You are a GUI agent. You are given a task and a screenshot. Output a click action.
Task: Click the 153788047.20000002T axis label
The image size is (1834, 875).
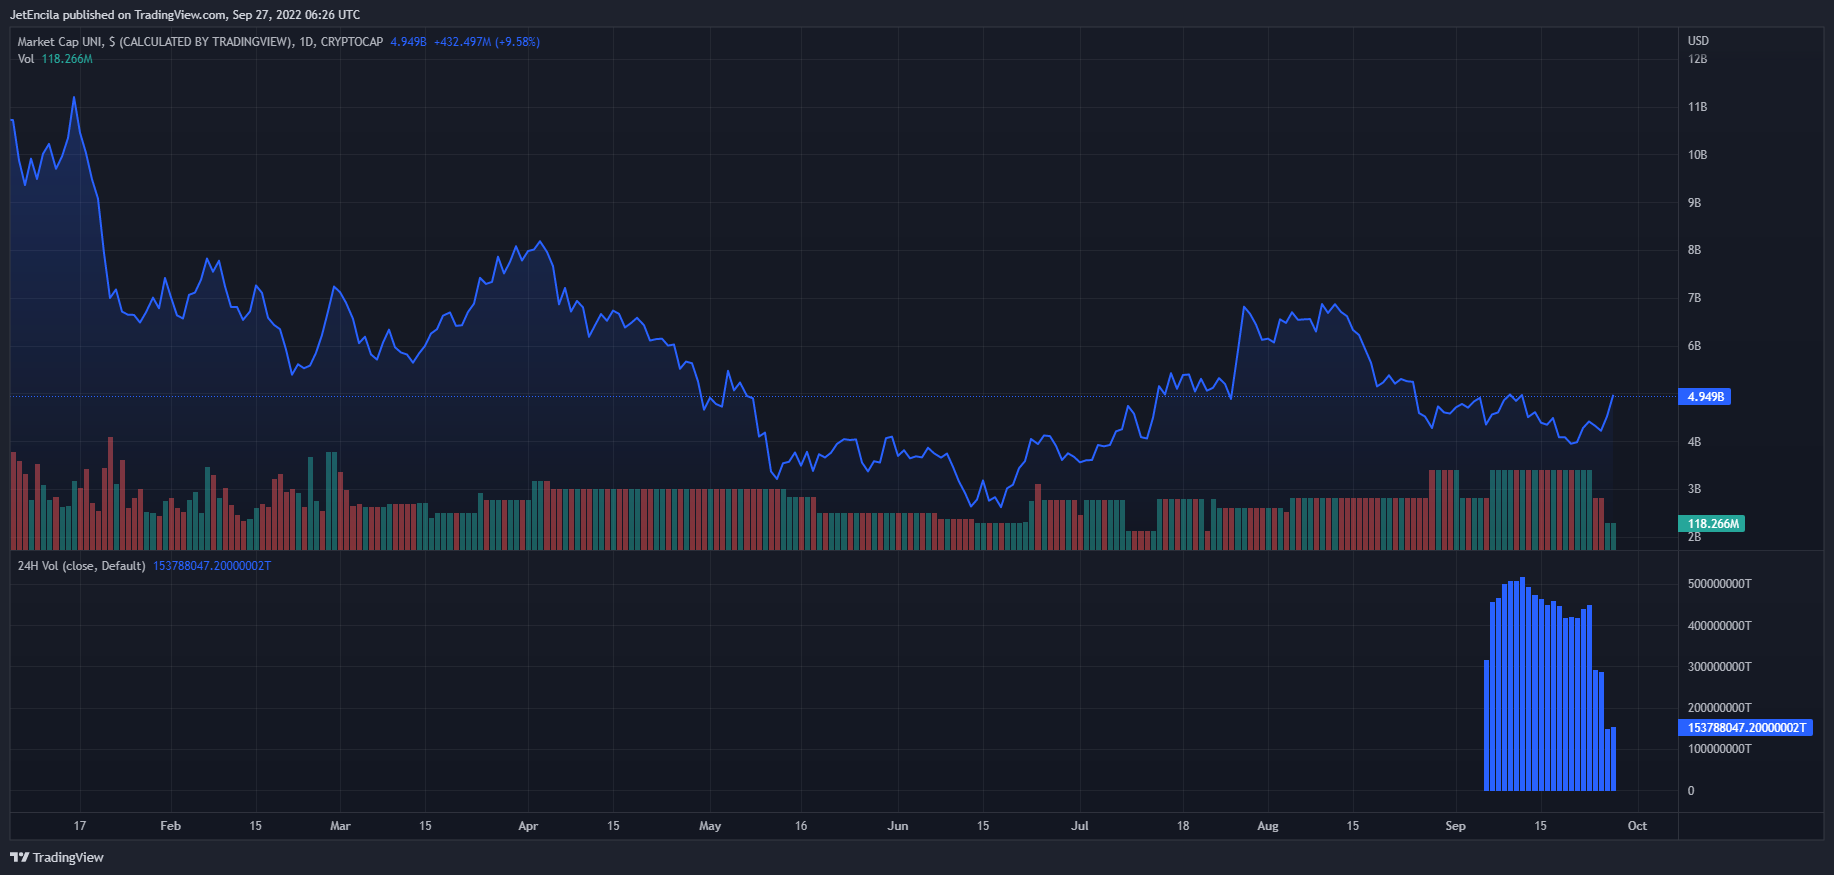click(1746, 728)
